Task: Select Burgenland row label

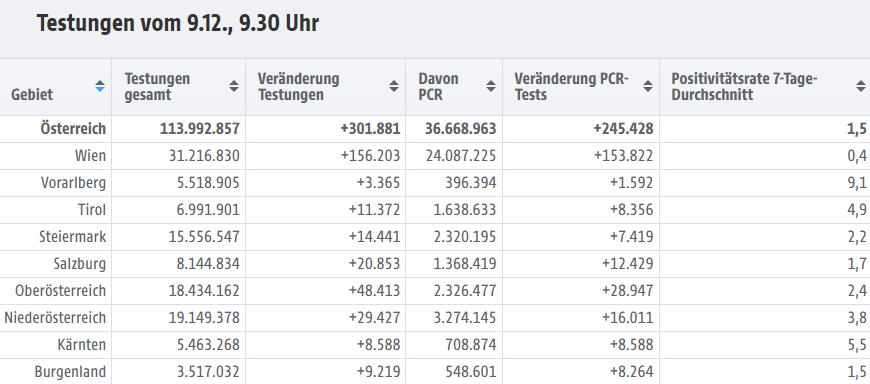Action: point(70,372)
